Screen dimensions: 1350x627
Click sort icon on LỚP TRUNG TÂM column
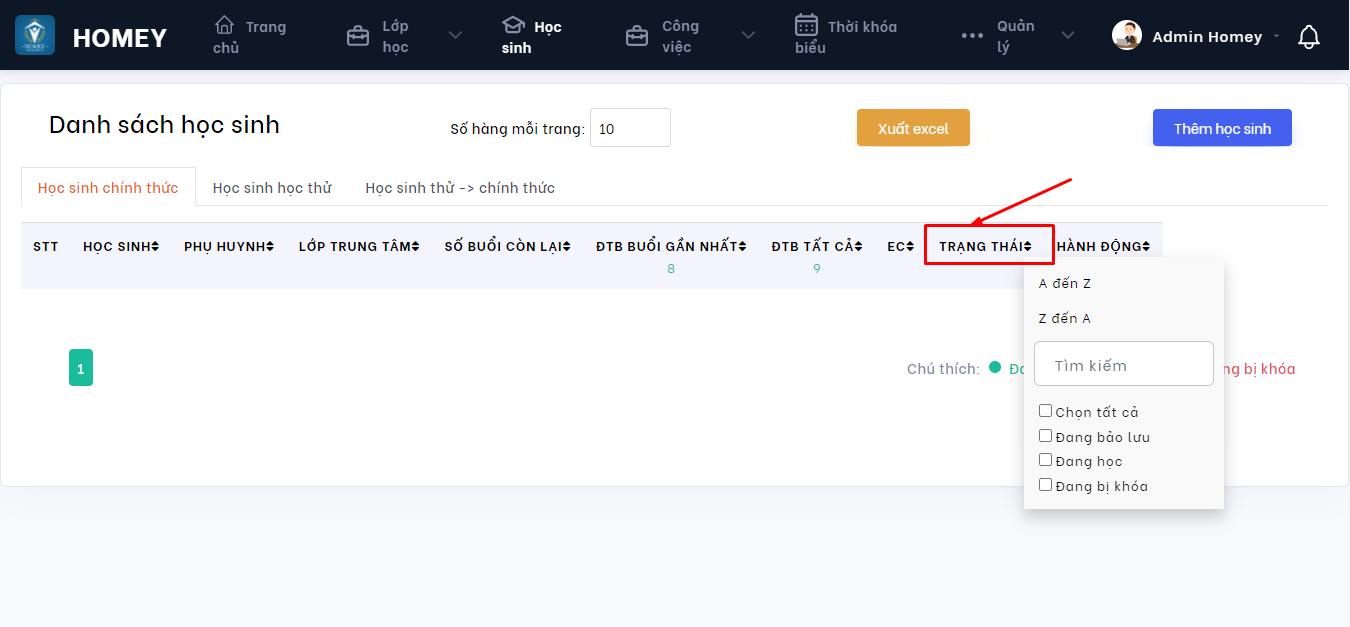(x=416, y=247)
